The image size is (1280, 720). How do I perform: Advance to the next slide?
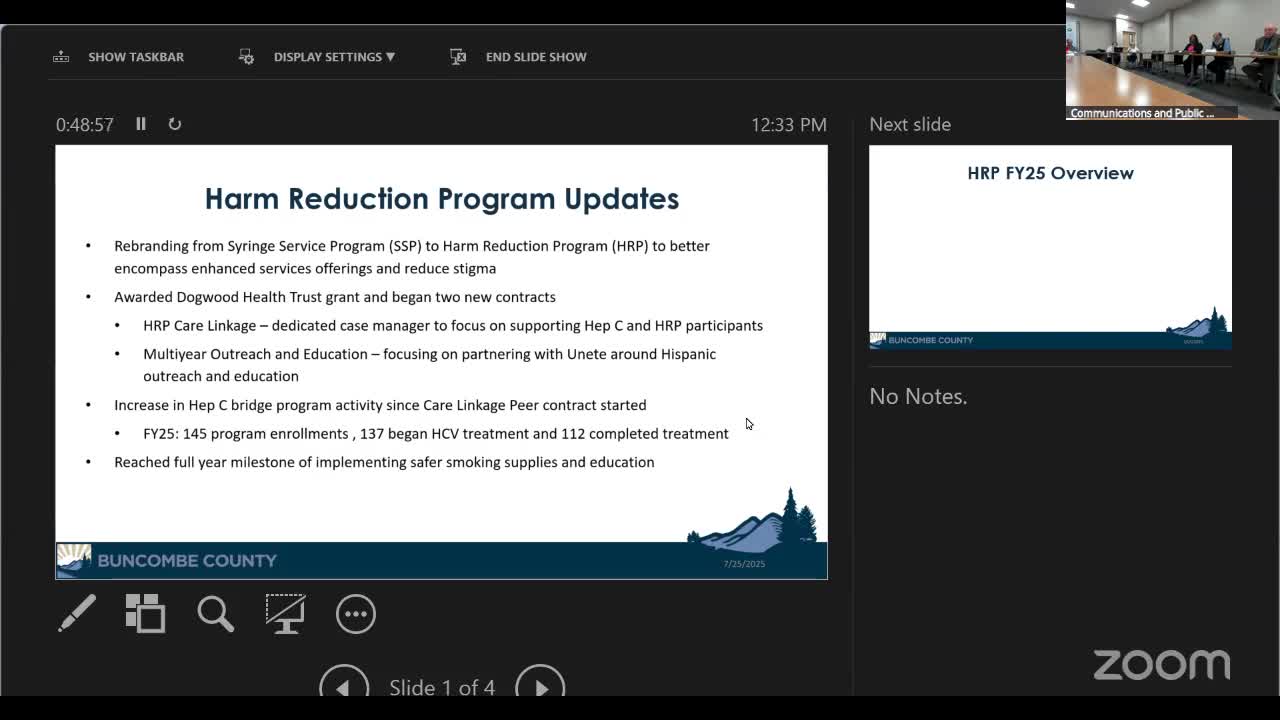540,686
